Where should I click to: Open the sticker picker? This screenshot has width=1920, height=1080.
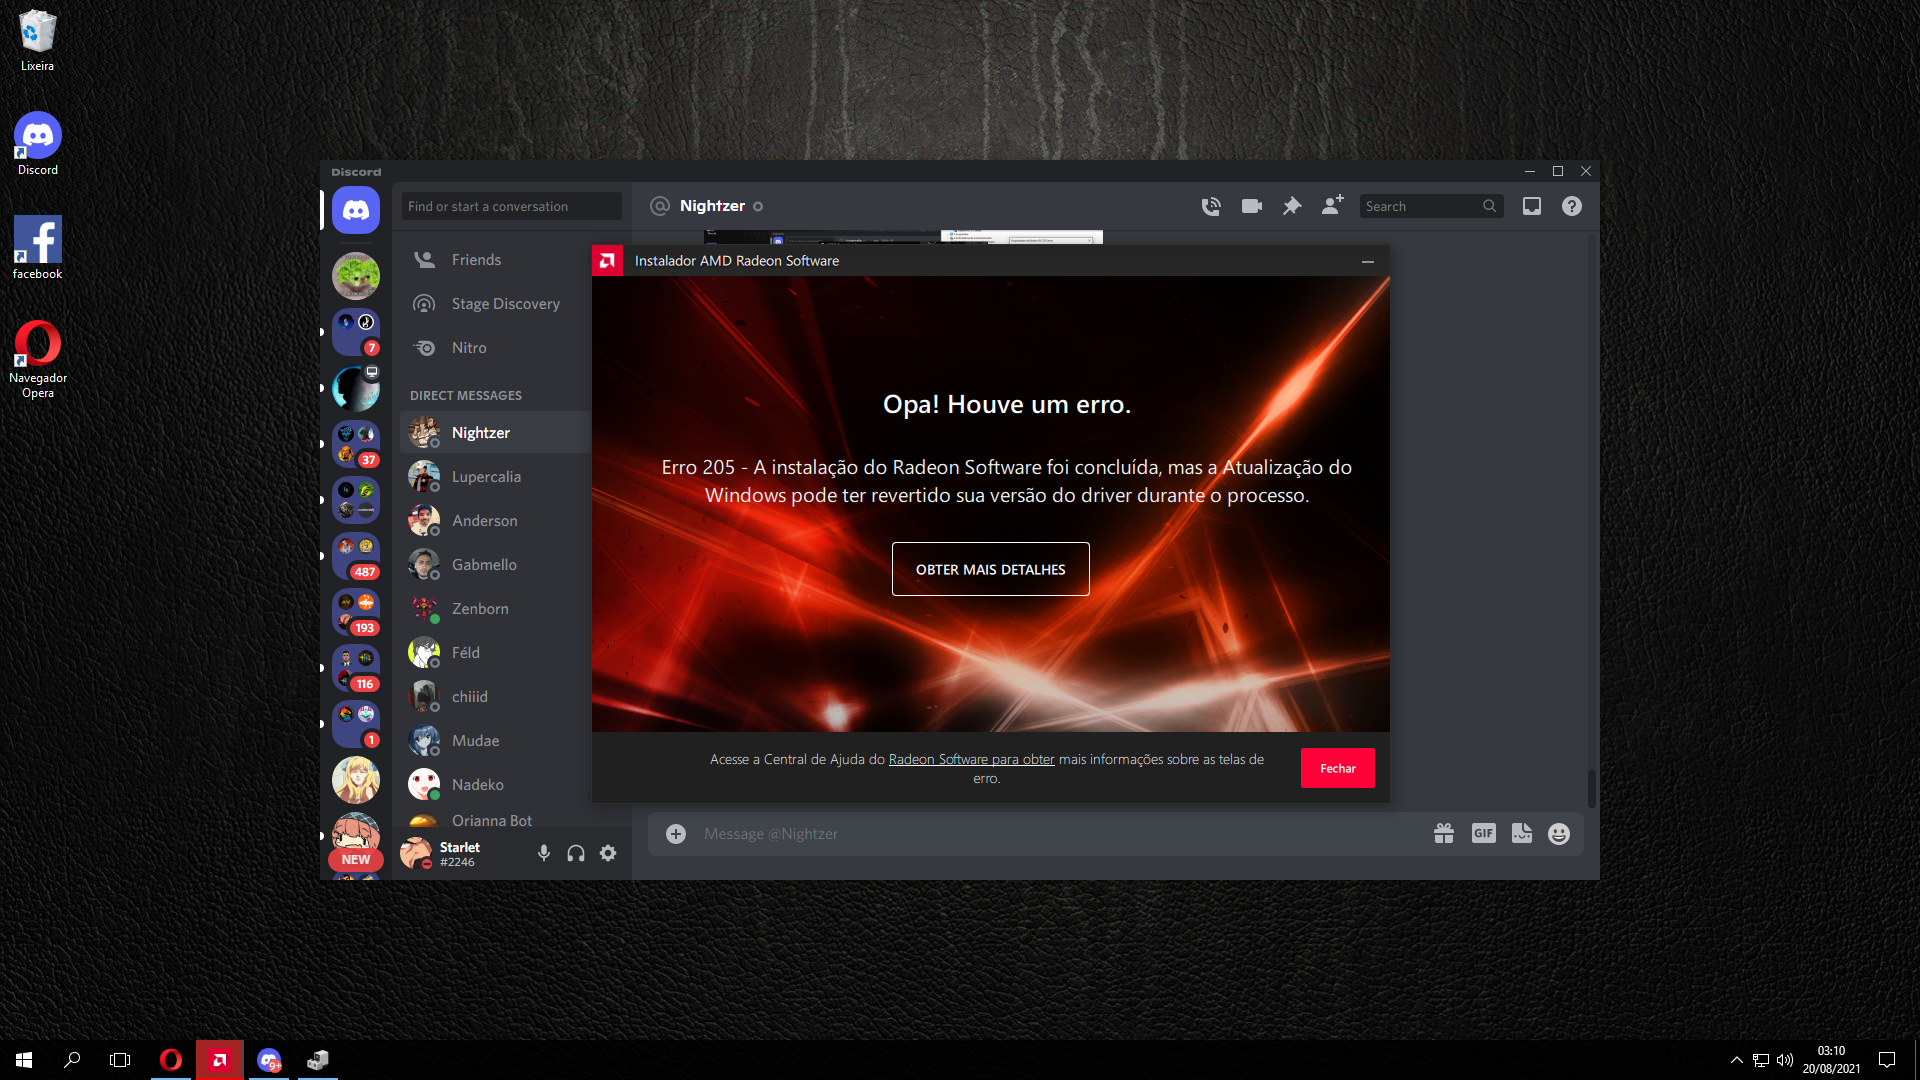(1522, 833)
